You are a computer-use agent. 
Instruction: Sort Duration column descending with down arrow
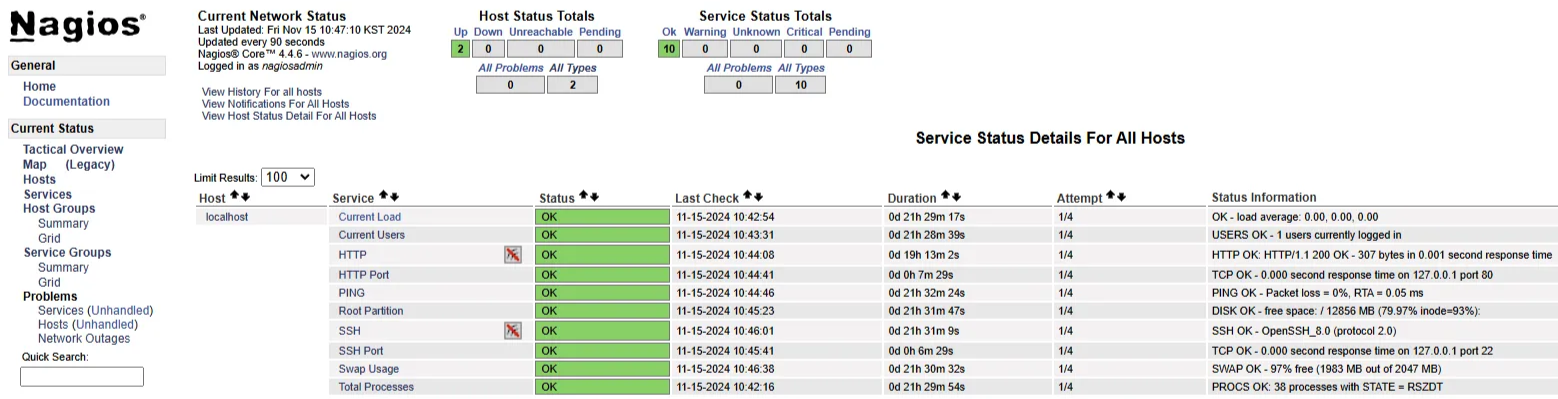(956, 196)
